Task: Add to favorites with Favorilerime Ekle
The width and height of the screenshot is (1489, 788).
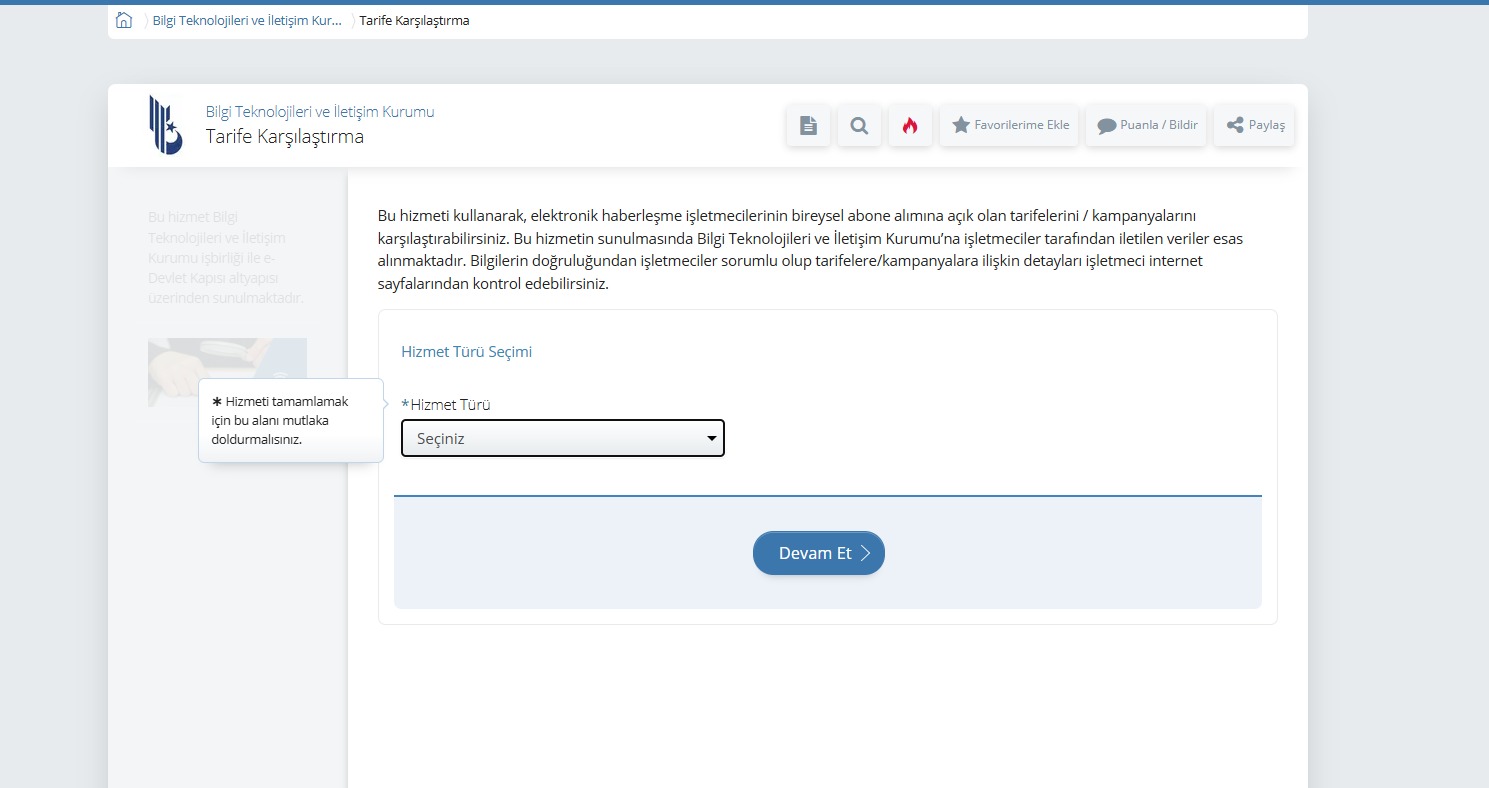Action: 1009,126
